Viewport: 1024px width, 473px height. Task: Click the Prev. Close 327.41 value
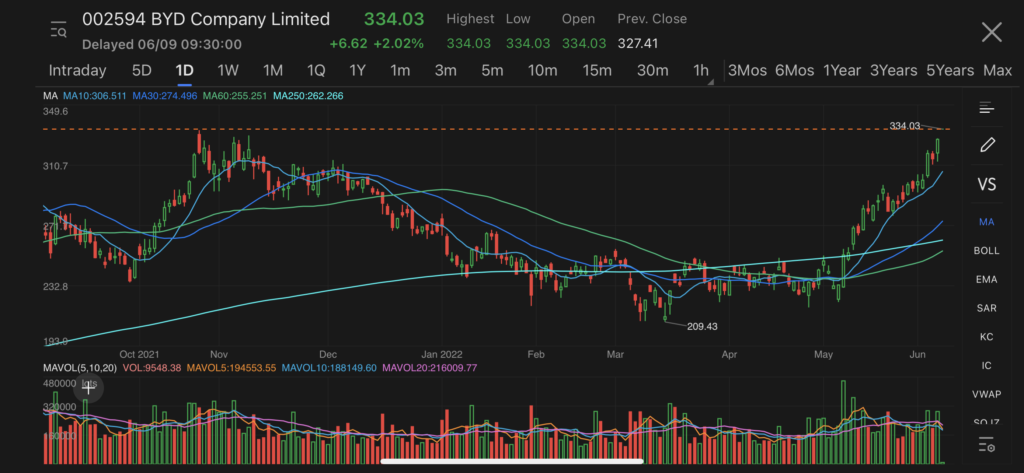coord(637,44)
